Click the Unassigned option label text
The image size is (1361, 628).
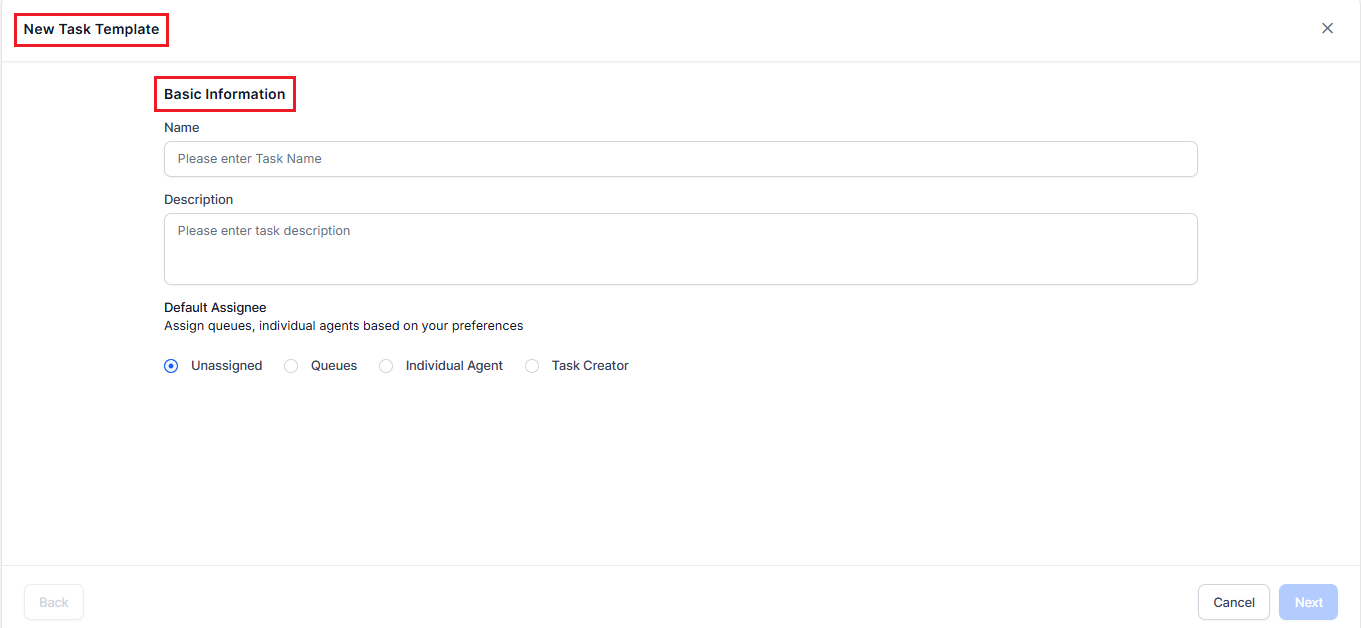(227, 366)
